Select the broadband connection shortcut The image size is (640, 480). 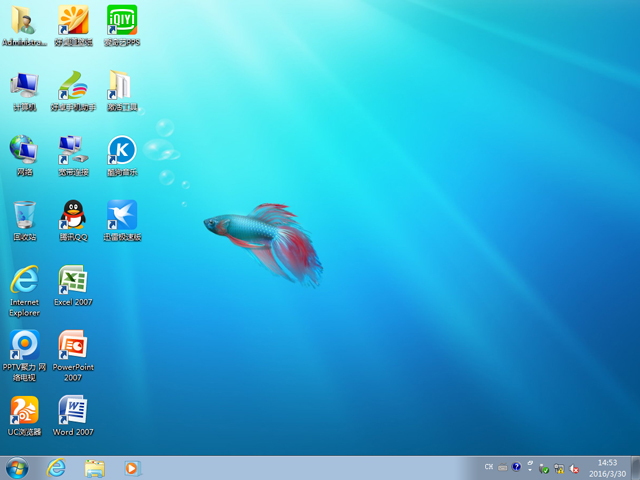pos(73,151)
